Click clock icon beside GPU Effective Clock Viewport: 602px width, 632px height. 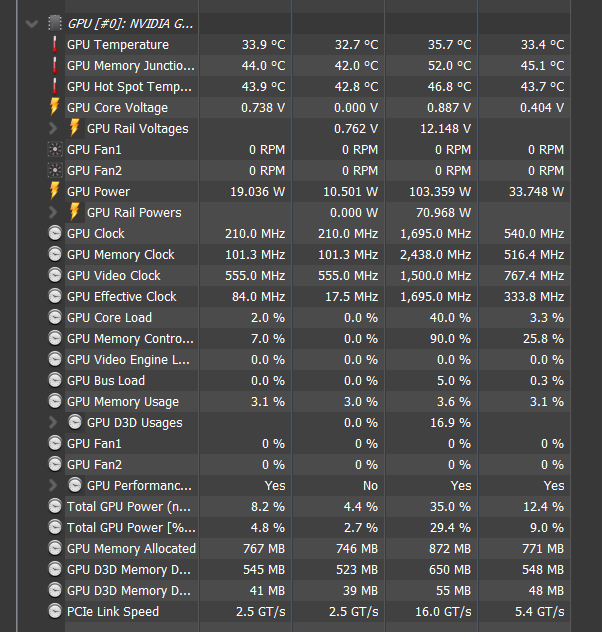[55, 296]
